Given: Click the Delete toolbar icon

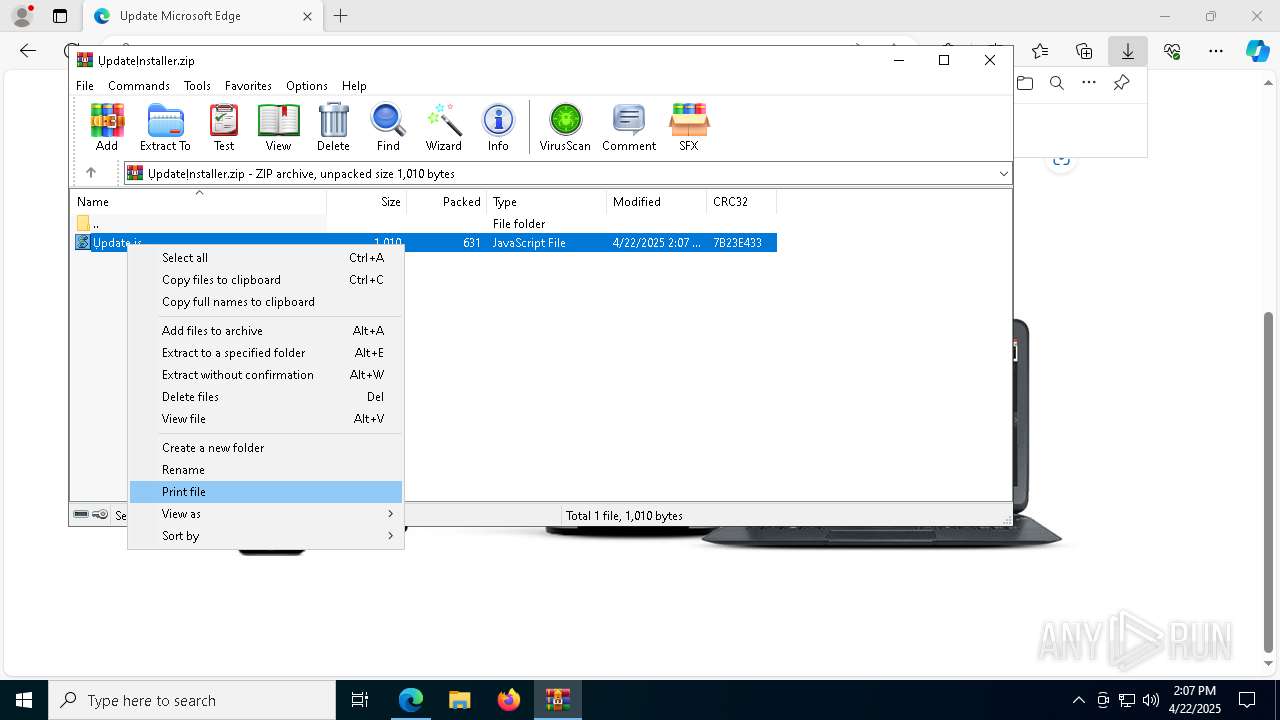Looking at the screenshot, I should (333, 127).
